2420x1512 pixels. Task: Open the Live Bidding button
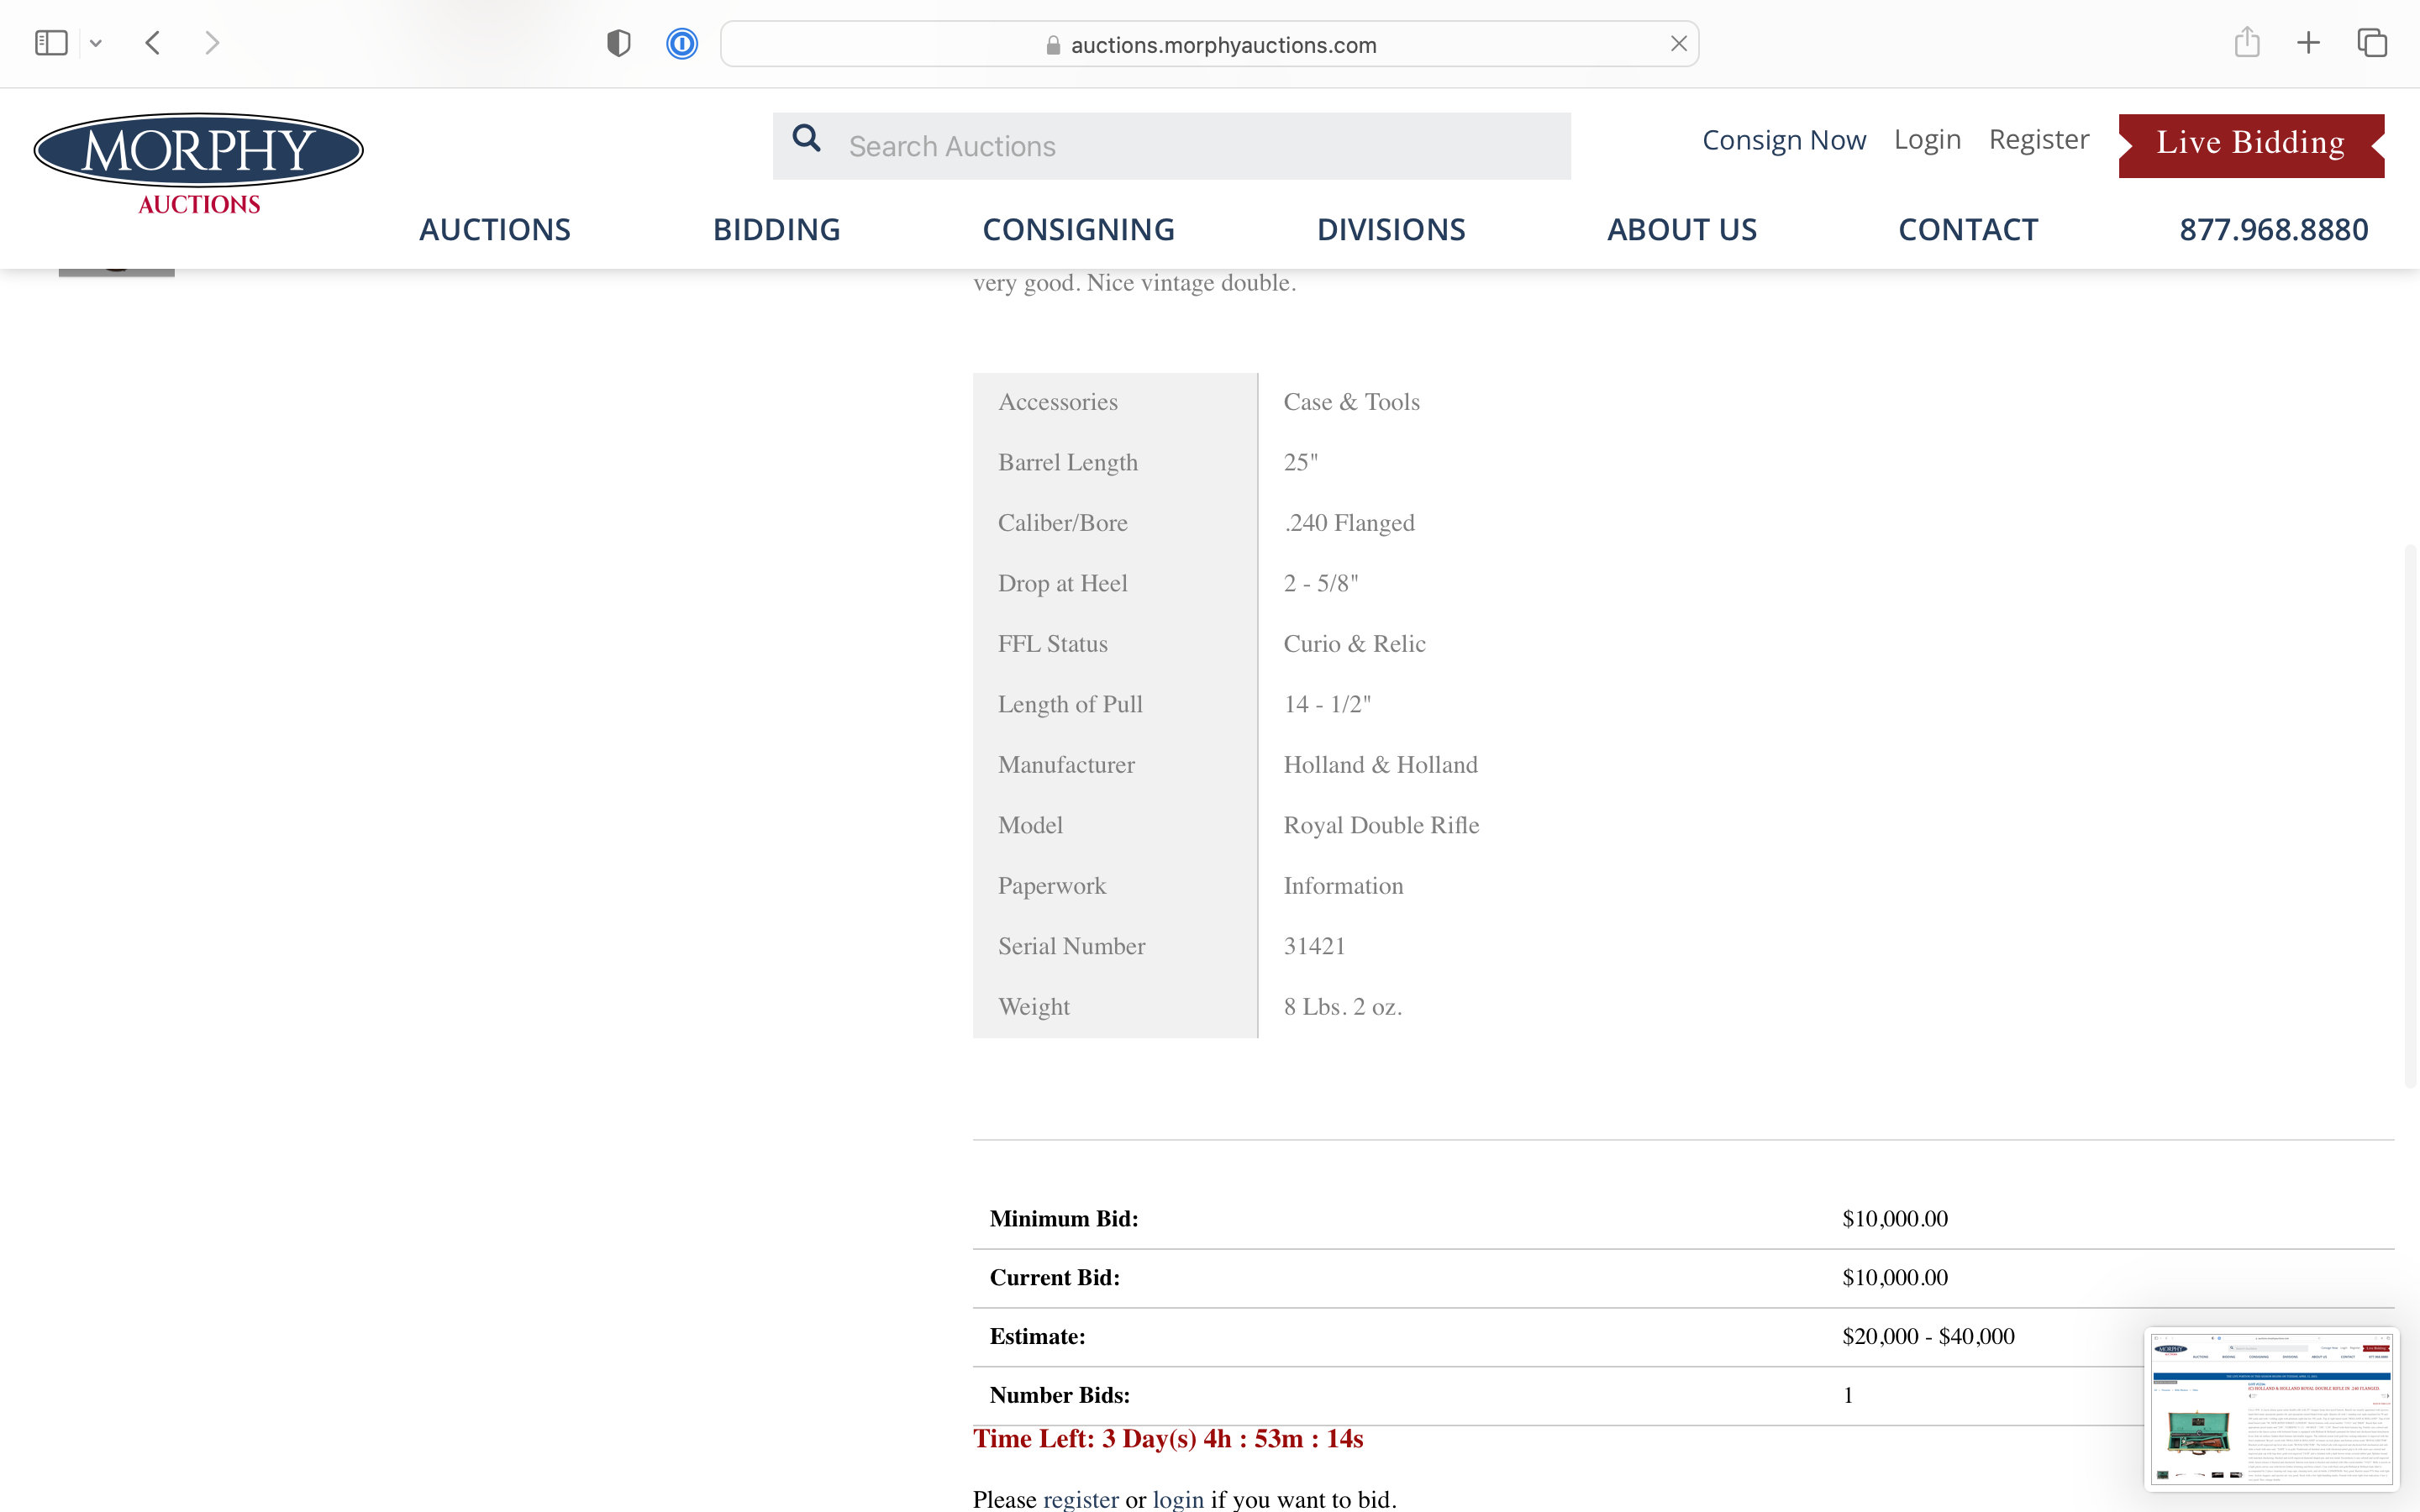pyautogui.click(x=2251, y=145)
